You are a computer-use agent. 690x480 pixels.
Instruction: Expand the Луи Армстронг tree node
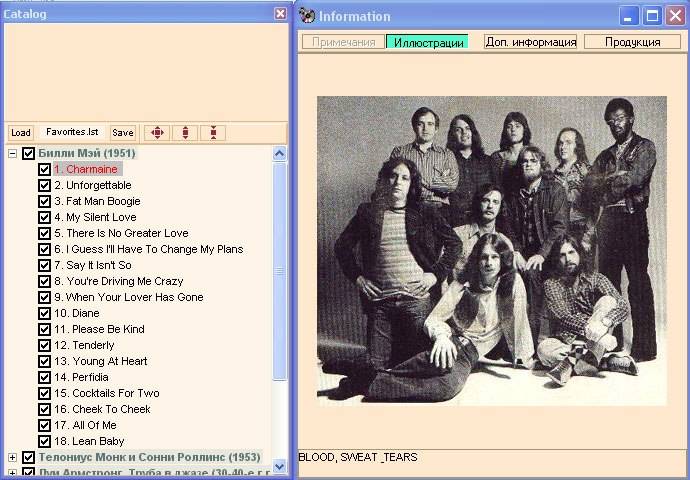13,473
